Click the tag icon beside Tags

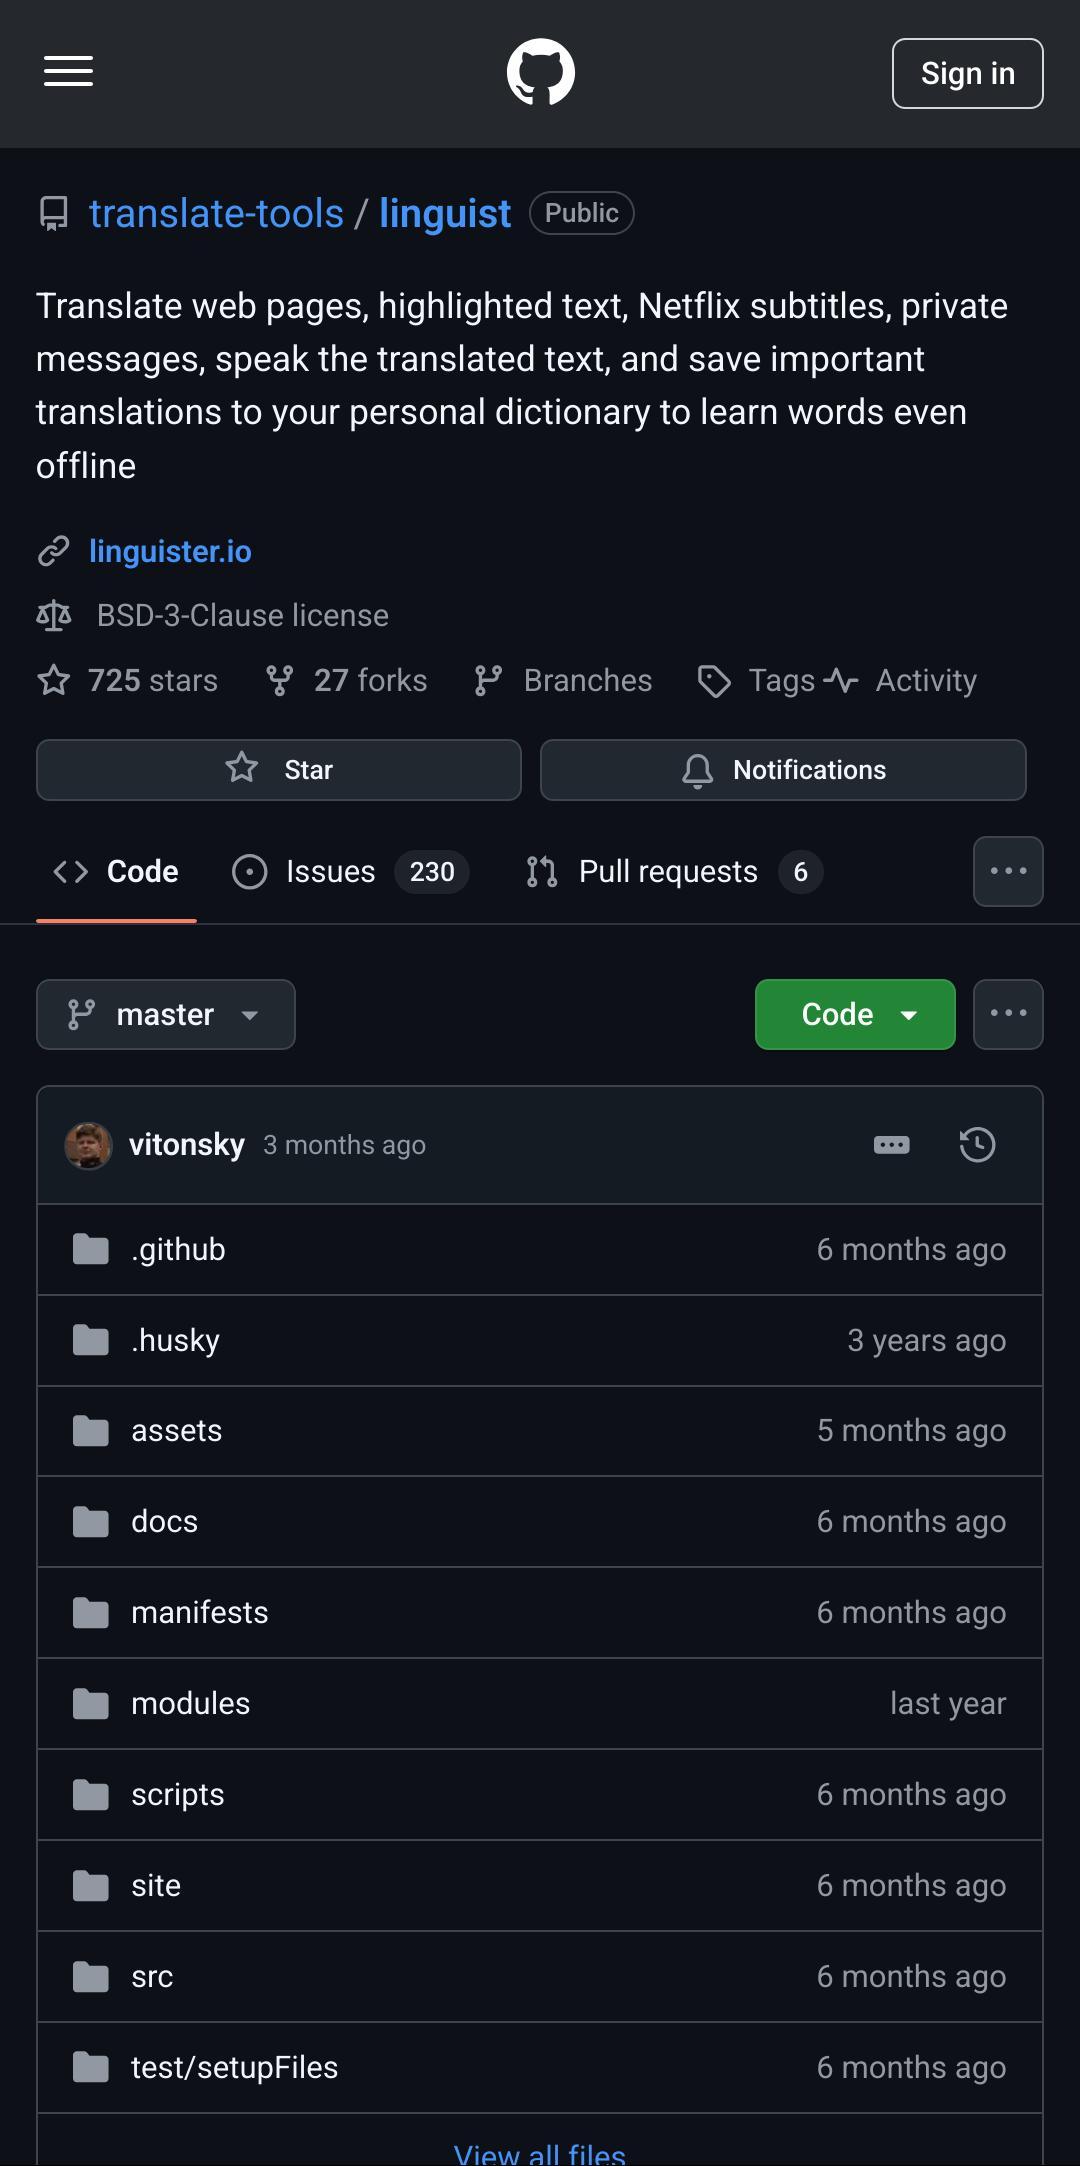714,682
